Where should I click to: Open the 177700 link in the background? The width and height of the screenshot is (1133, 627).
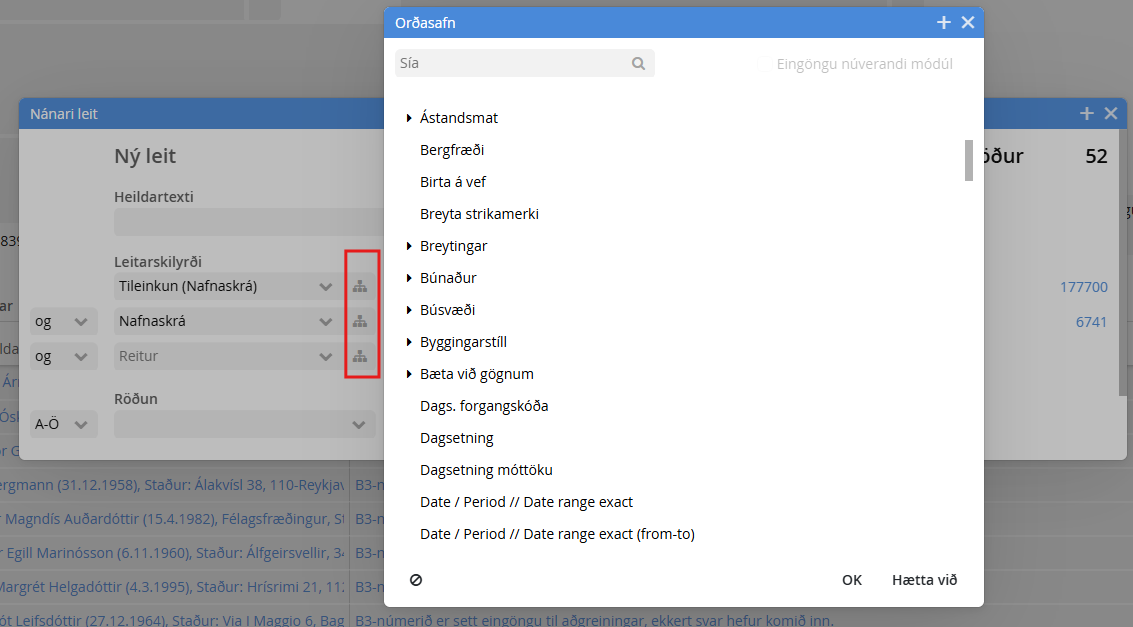pyautogui.click(x=1084, y=287)
